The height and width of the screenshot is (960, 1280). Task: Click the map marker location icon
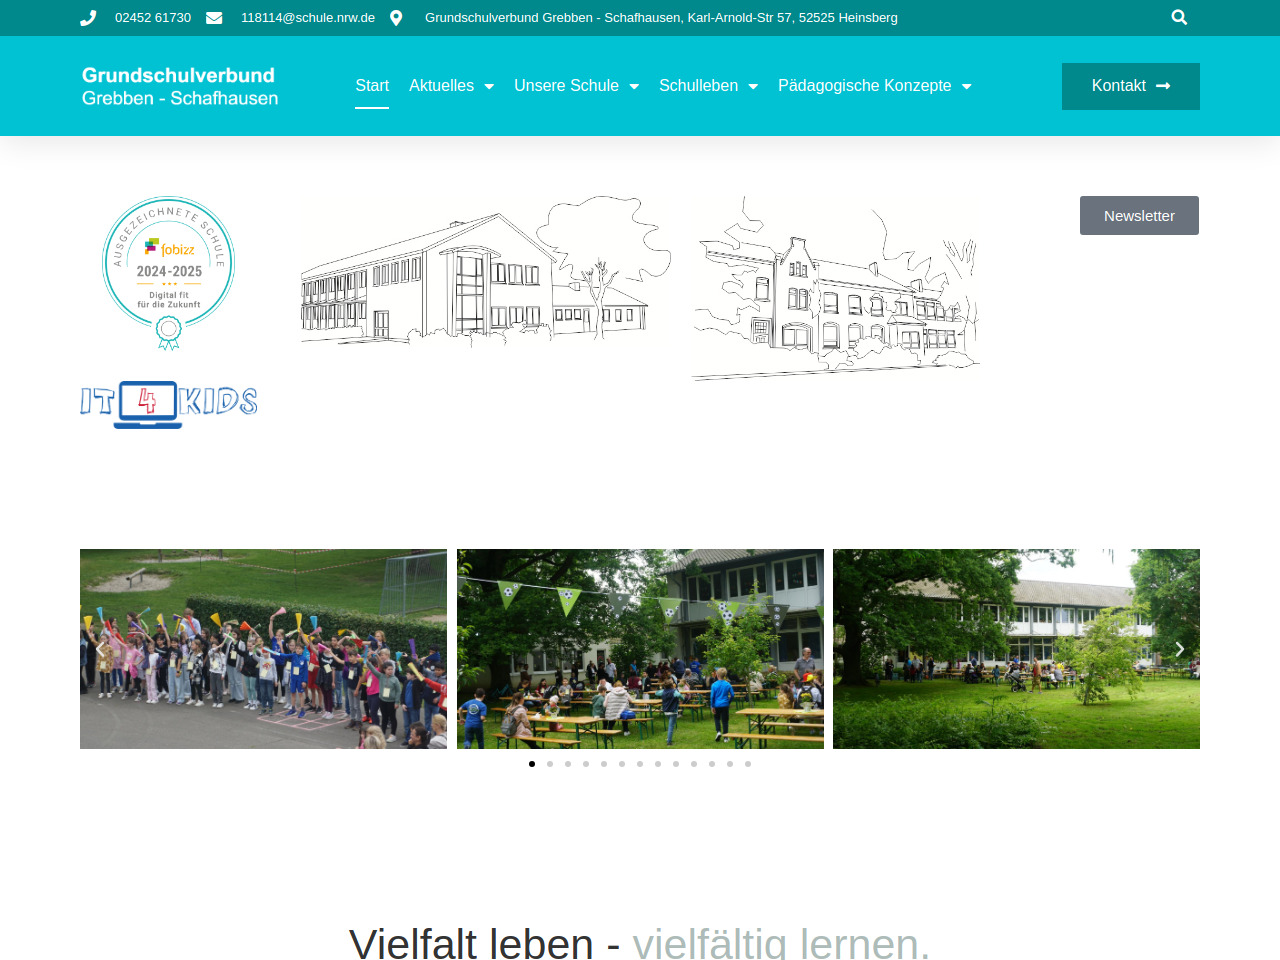coord(396,18)
